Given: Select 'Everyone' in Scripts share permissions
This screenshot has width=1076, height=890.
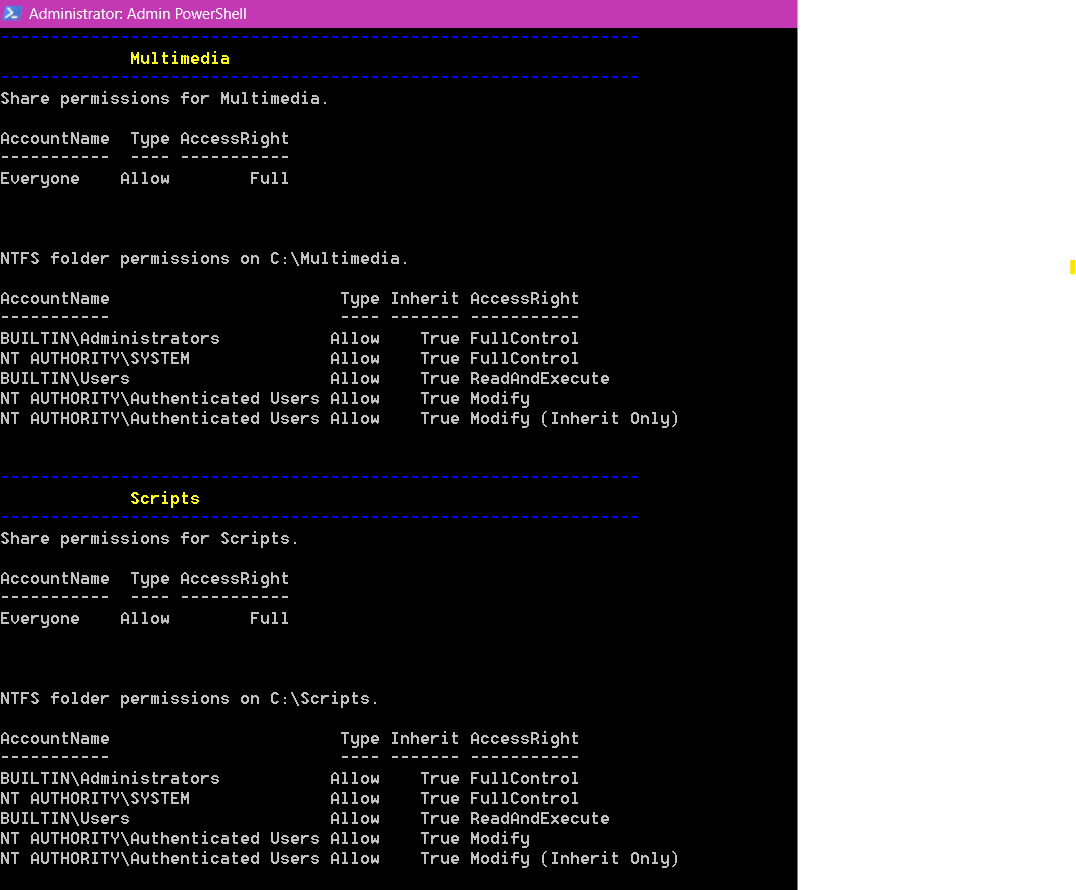Looking at the screenshot, I should point(40,619).
